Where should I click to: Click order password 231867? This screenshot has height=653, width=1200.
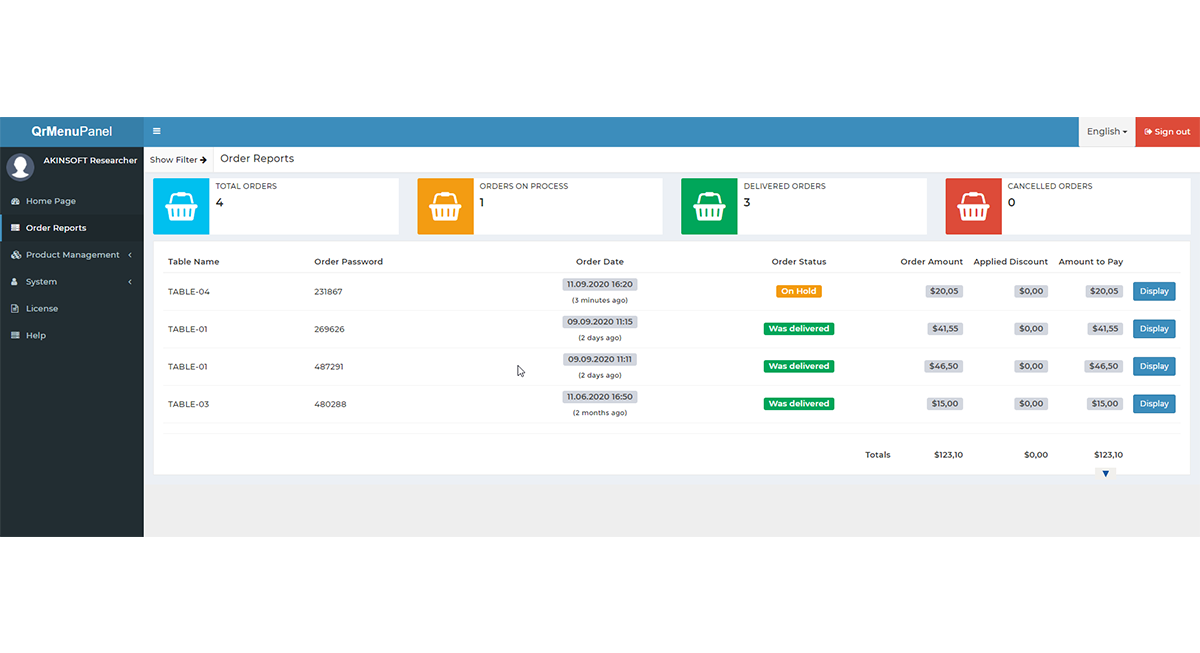coord(328,292)
